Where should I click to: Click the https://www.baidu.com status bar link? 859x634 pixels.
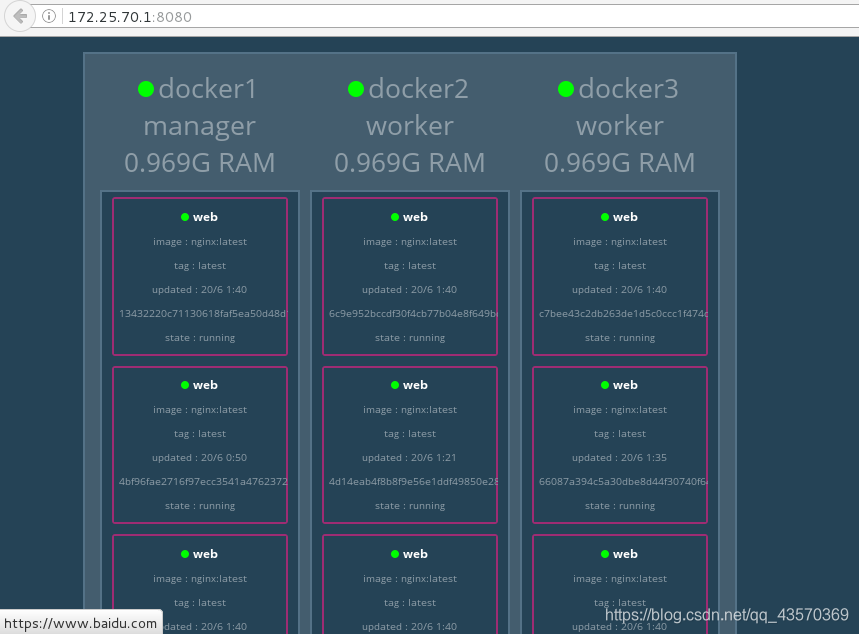(81, 623)
